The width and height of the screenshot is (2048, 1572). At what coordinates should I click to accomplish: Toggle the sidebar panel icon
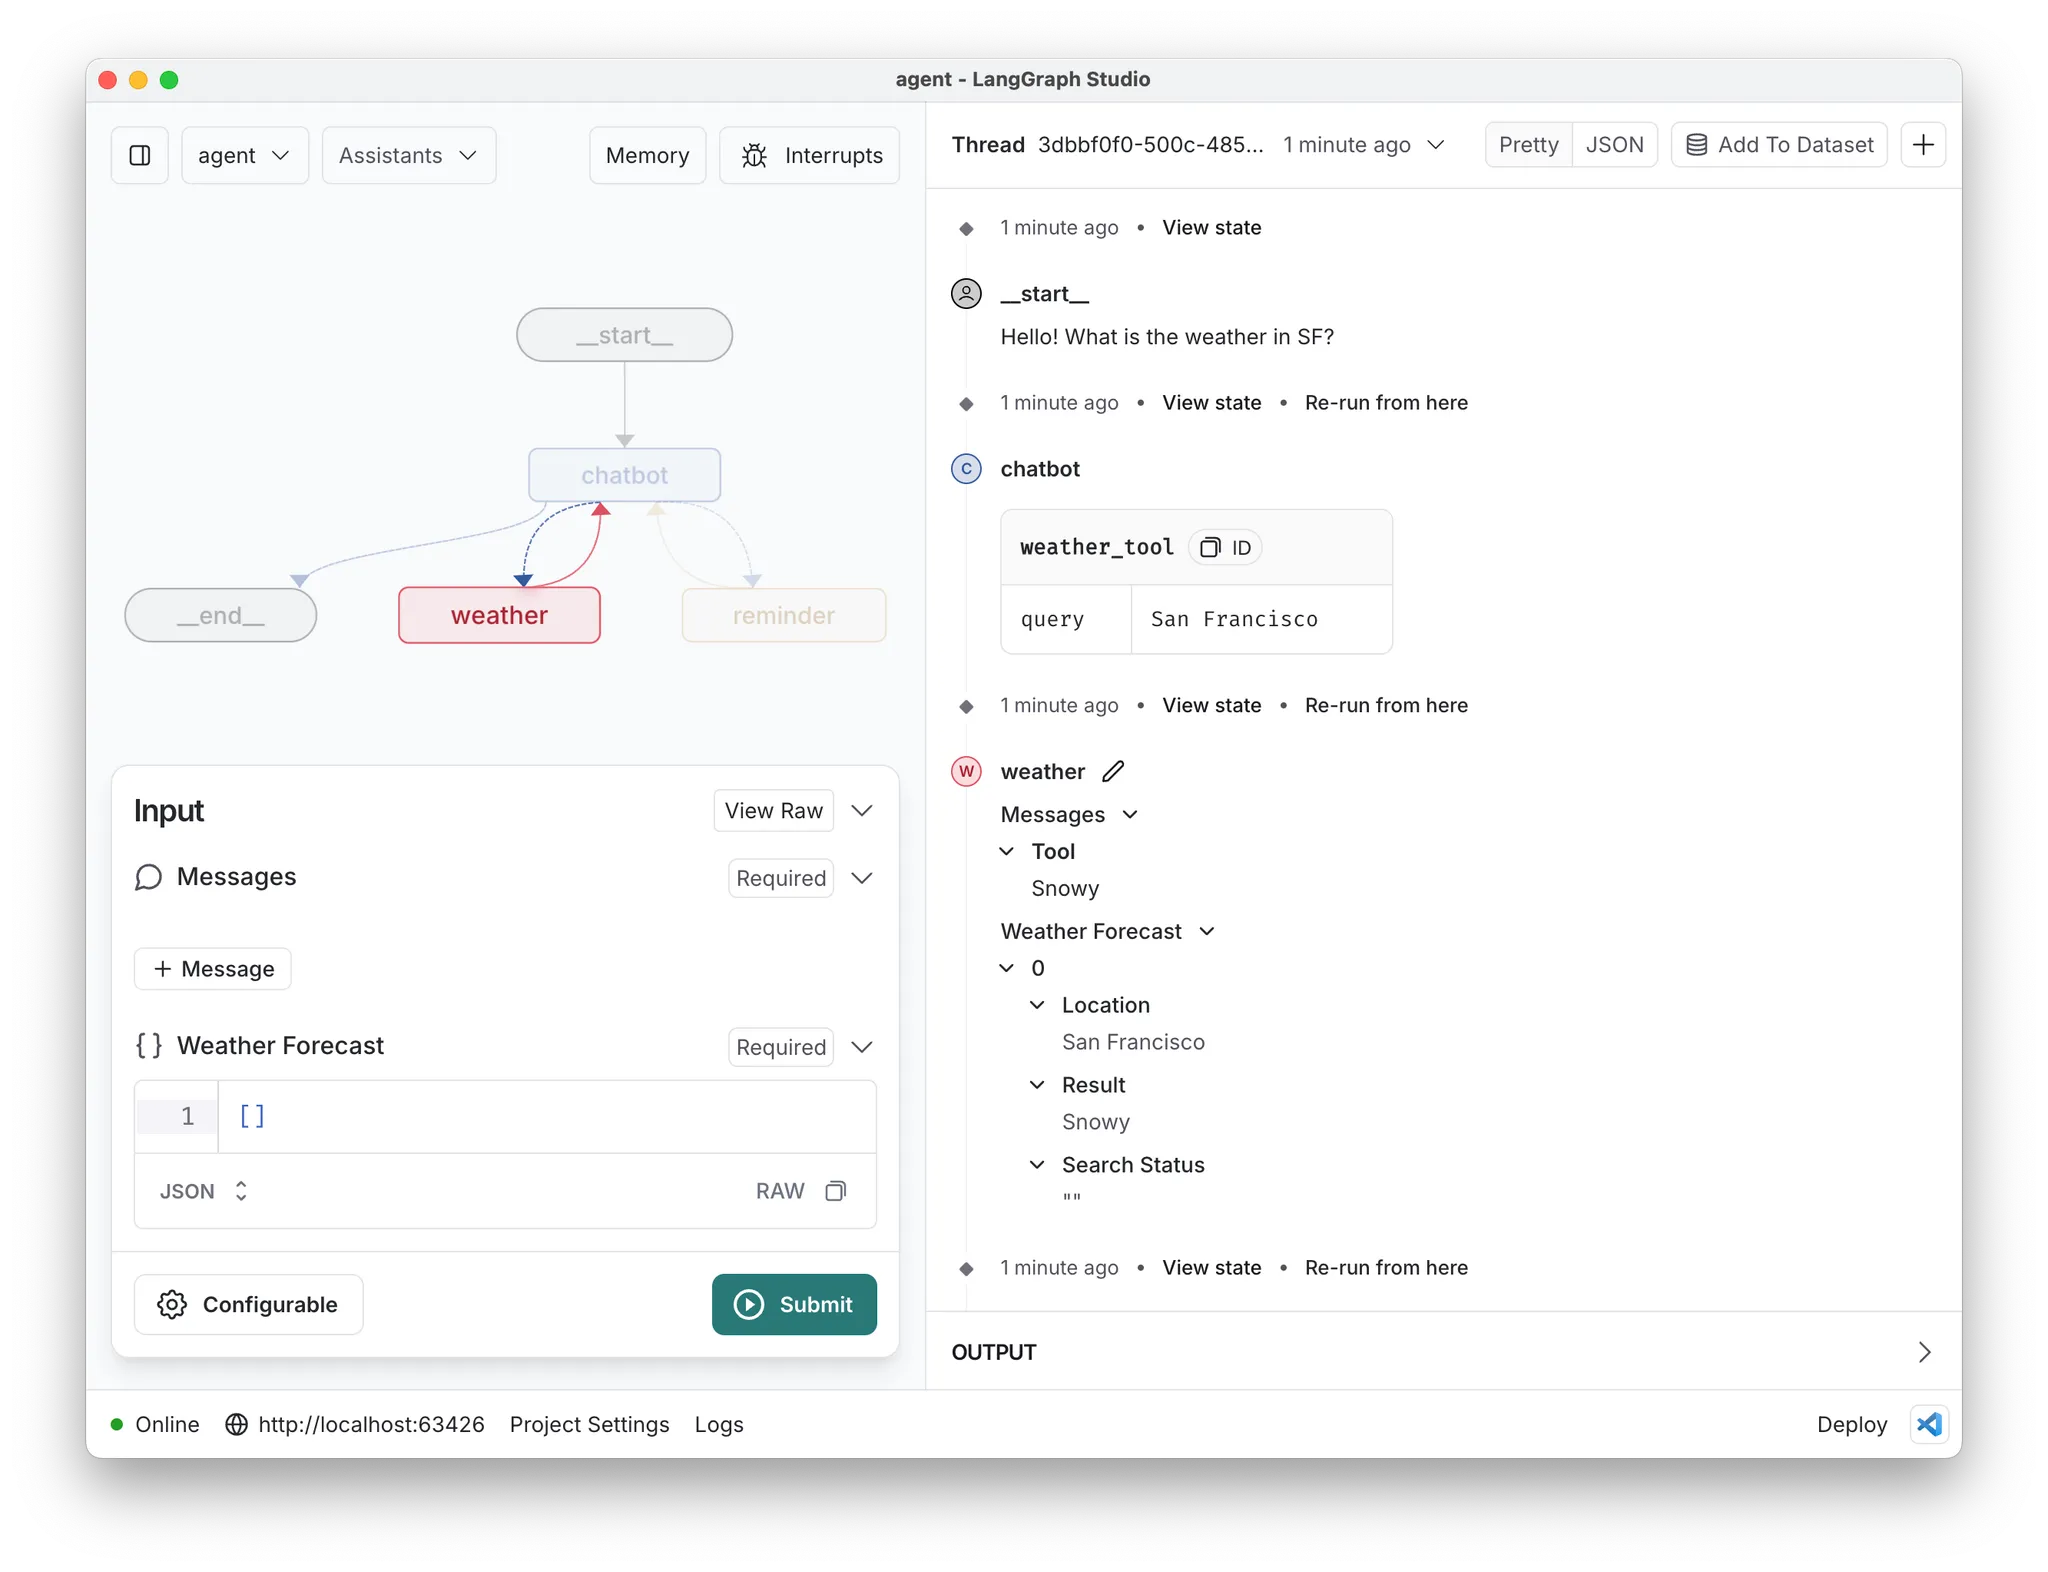pos(140,155)
